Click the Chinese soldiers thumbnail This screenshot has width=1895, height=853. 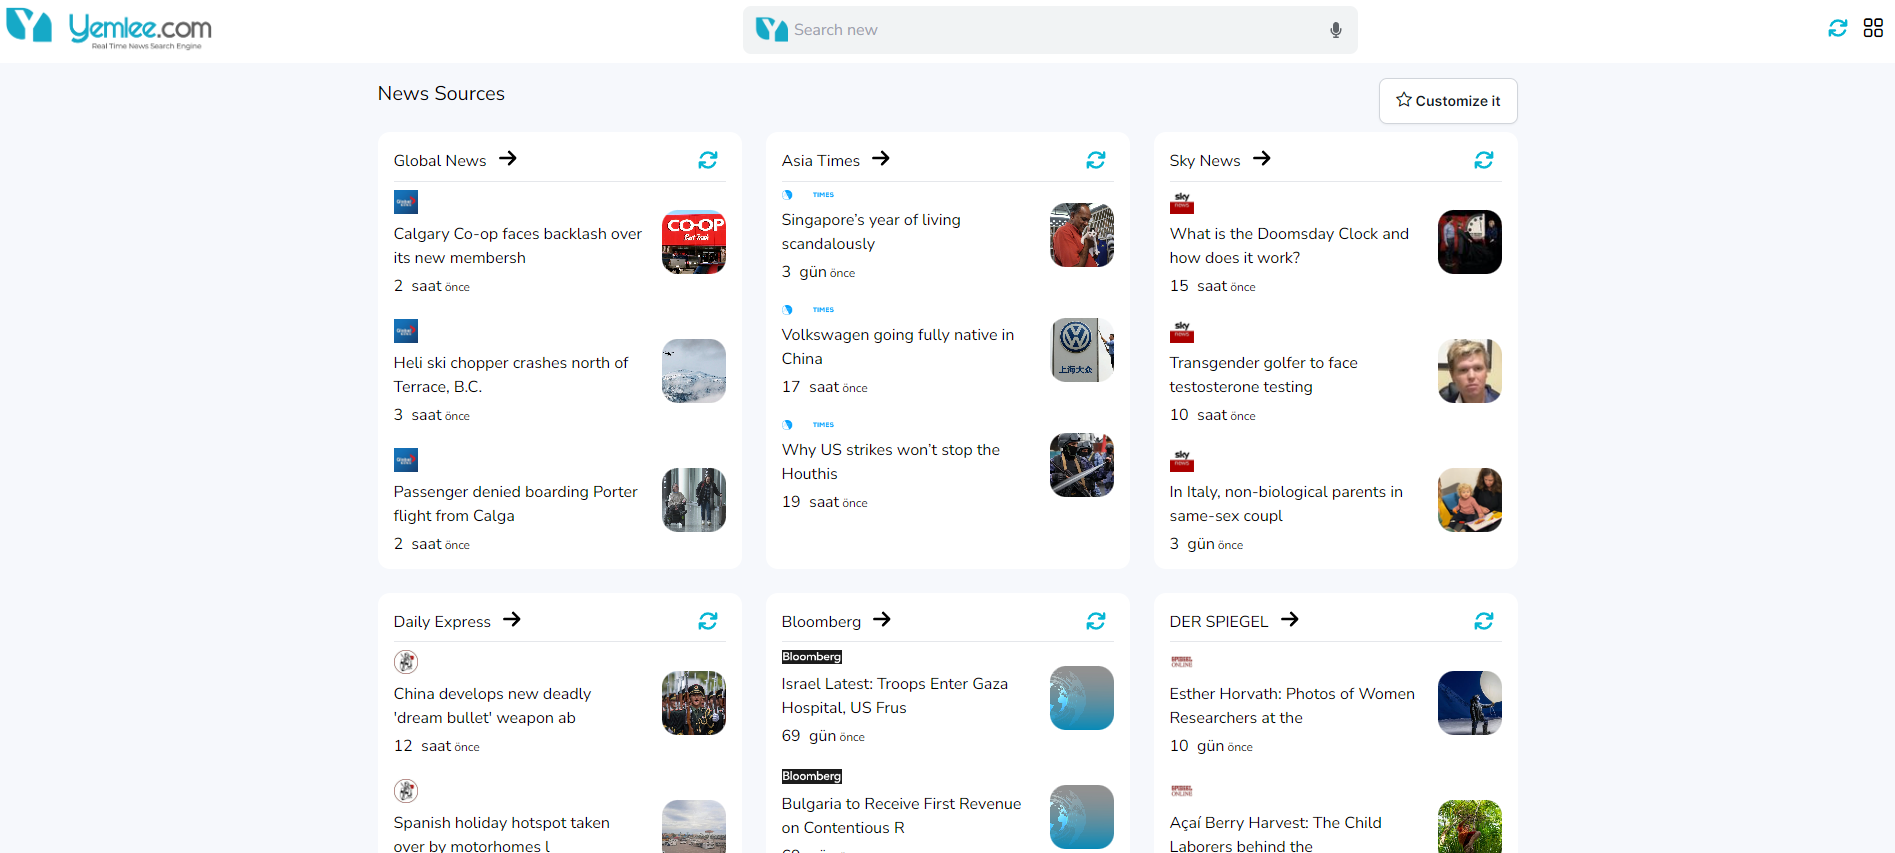[694, 703]
